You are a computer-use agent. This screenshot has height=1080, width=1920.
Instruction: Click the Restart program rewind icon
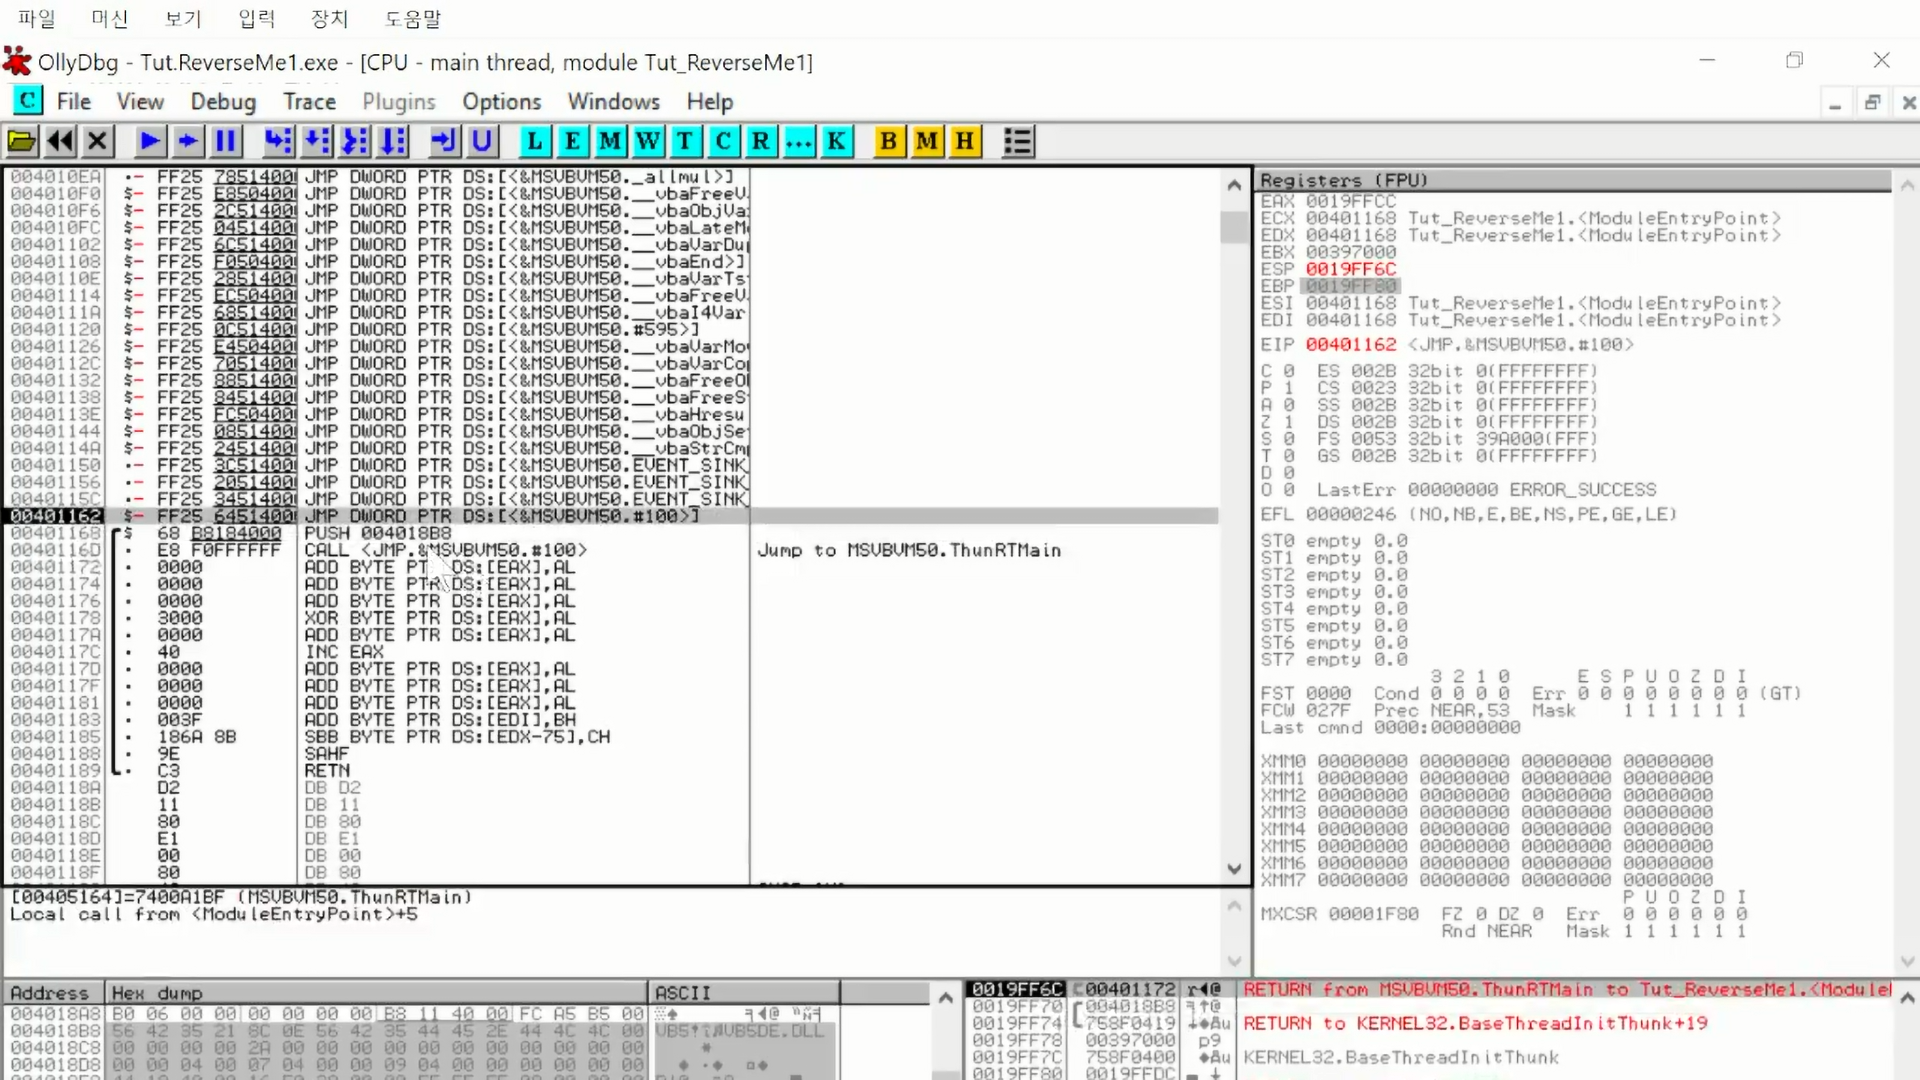pos(60,142)
